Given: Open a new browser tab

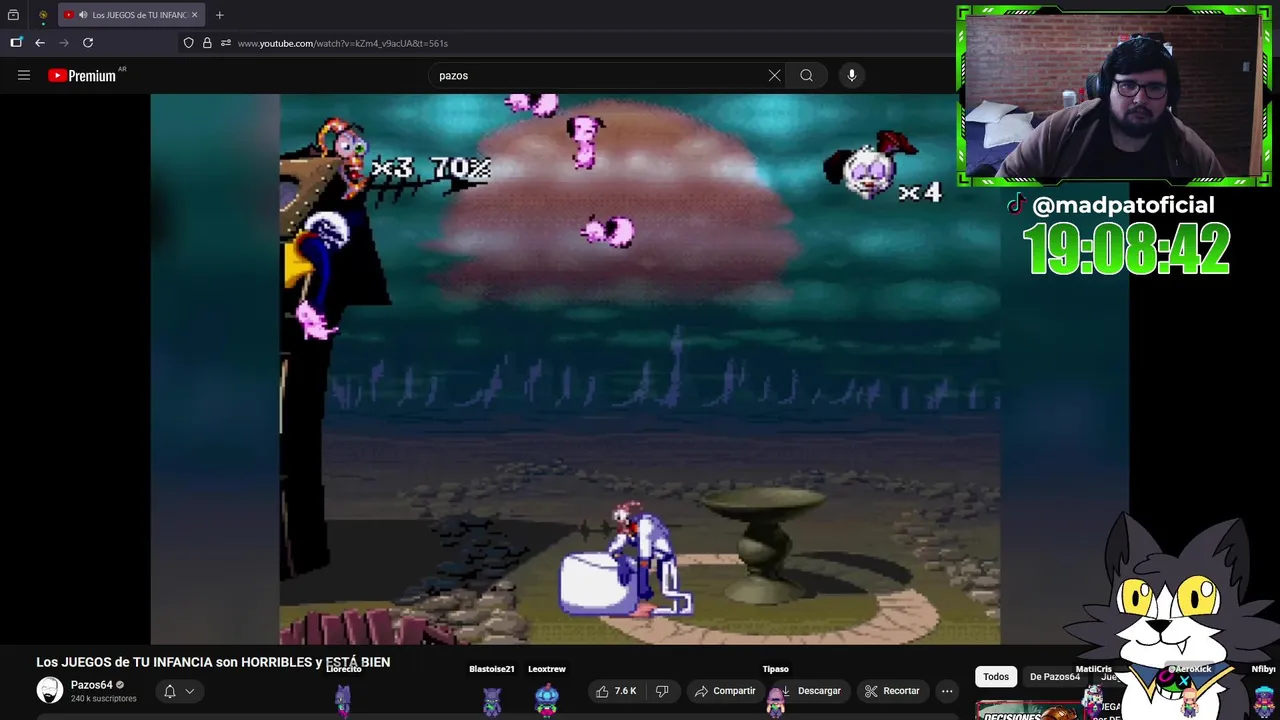Looking at the screenshot, I should [220, 15].
